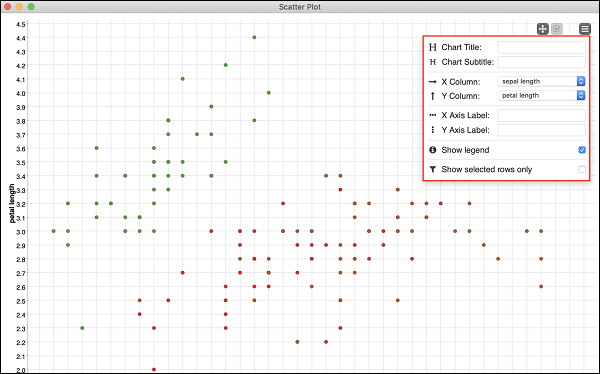The image size is (600, 374).
Task: Click the 3.0 tick label on Y axis
Action: click(x=21, y=232)
